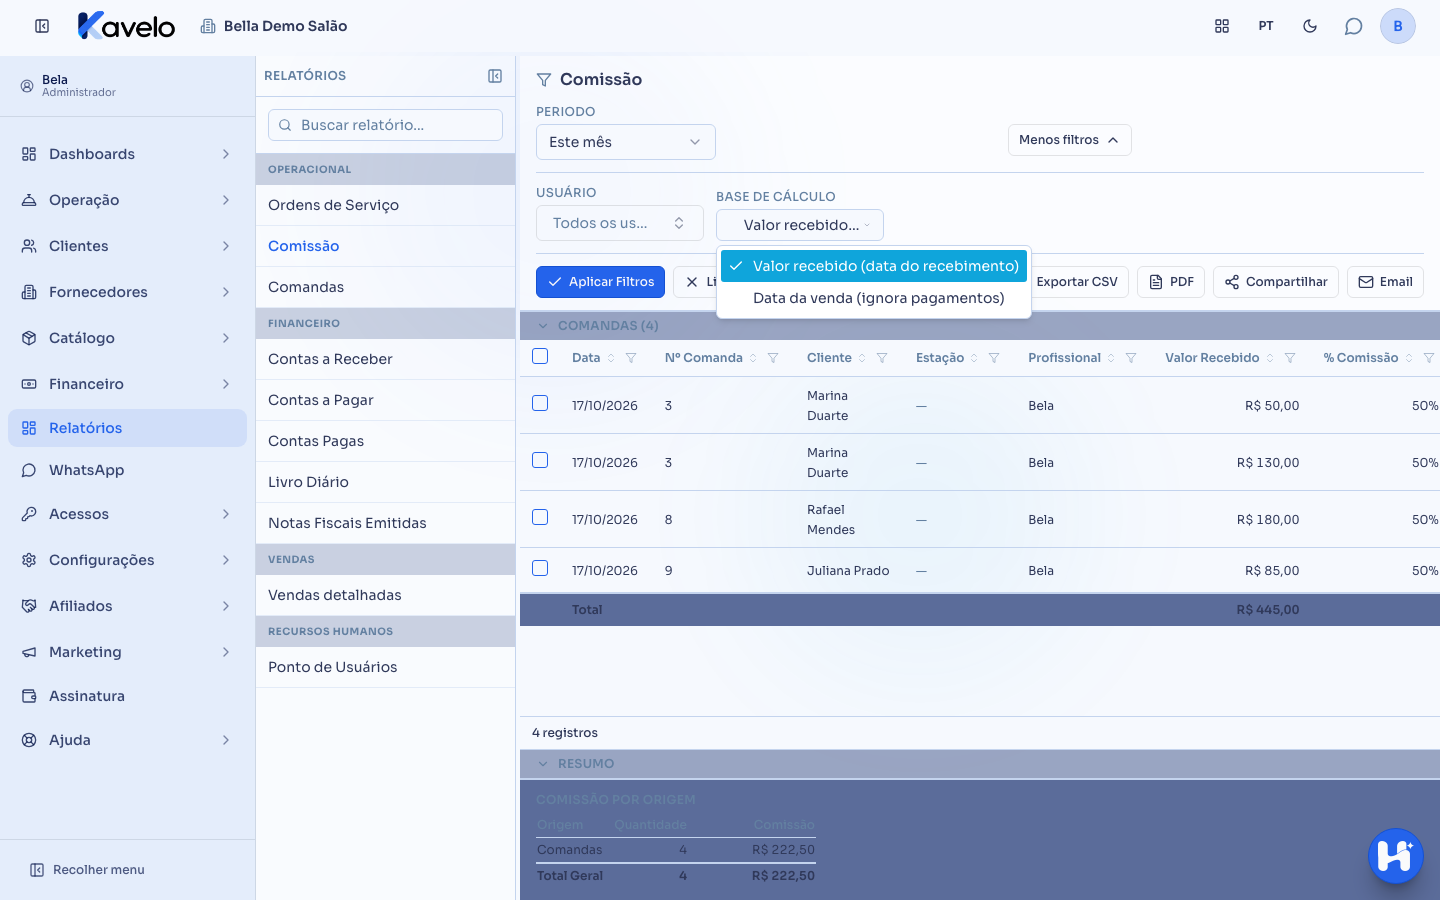Check the Juliana Prado row checkbox
This screenshot has width=1440, height=900.
[540, 568]
